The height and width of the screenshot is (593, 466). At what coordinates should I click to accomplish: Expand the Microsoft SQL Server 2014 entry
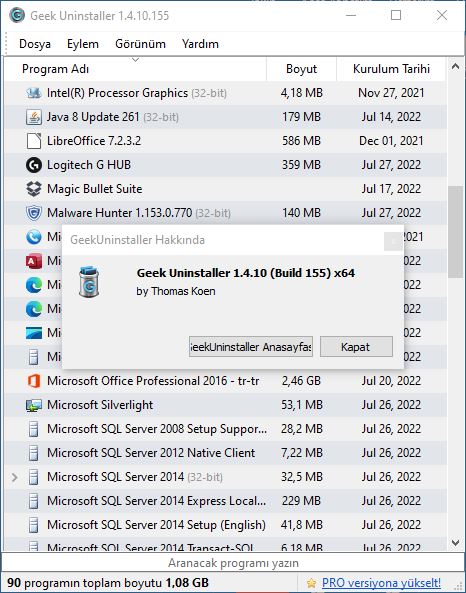pos(14,477)
